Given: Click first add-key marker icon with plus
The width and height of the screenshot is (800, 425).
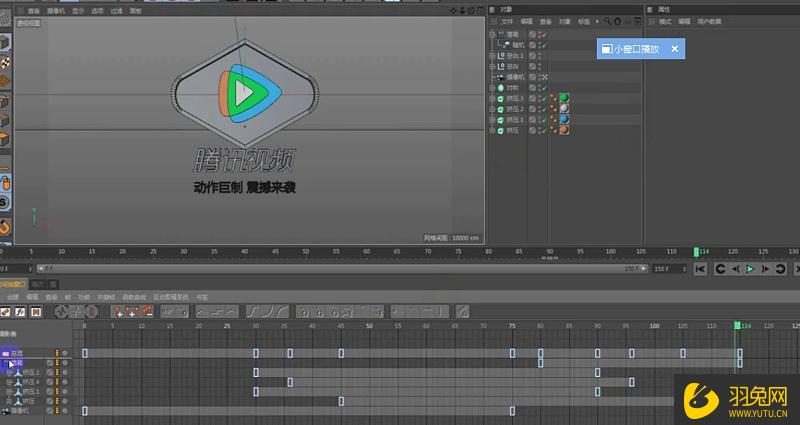Looking at the screenshot, I should [118, 311].
